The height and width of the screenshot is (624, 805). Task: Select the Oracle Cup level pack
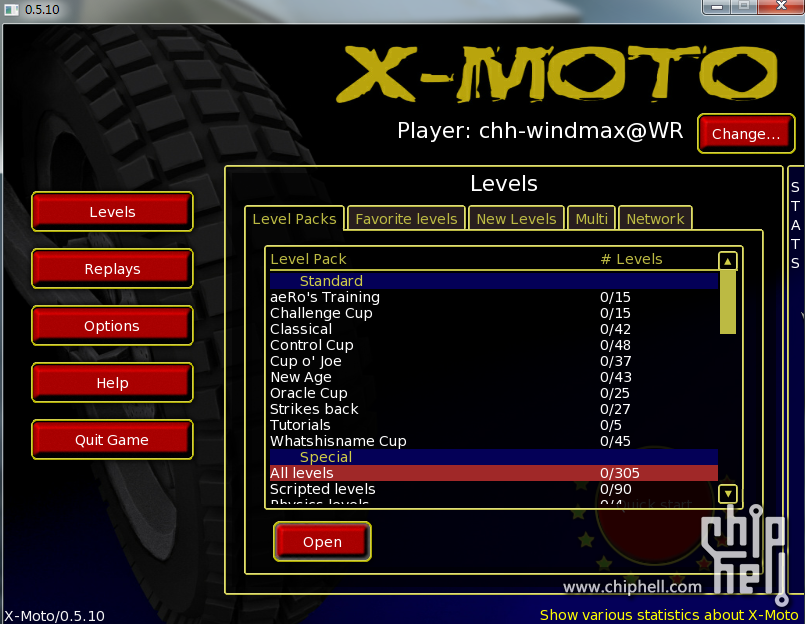494,393
